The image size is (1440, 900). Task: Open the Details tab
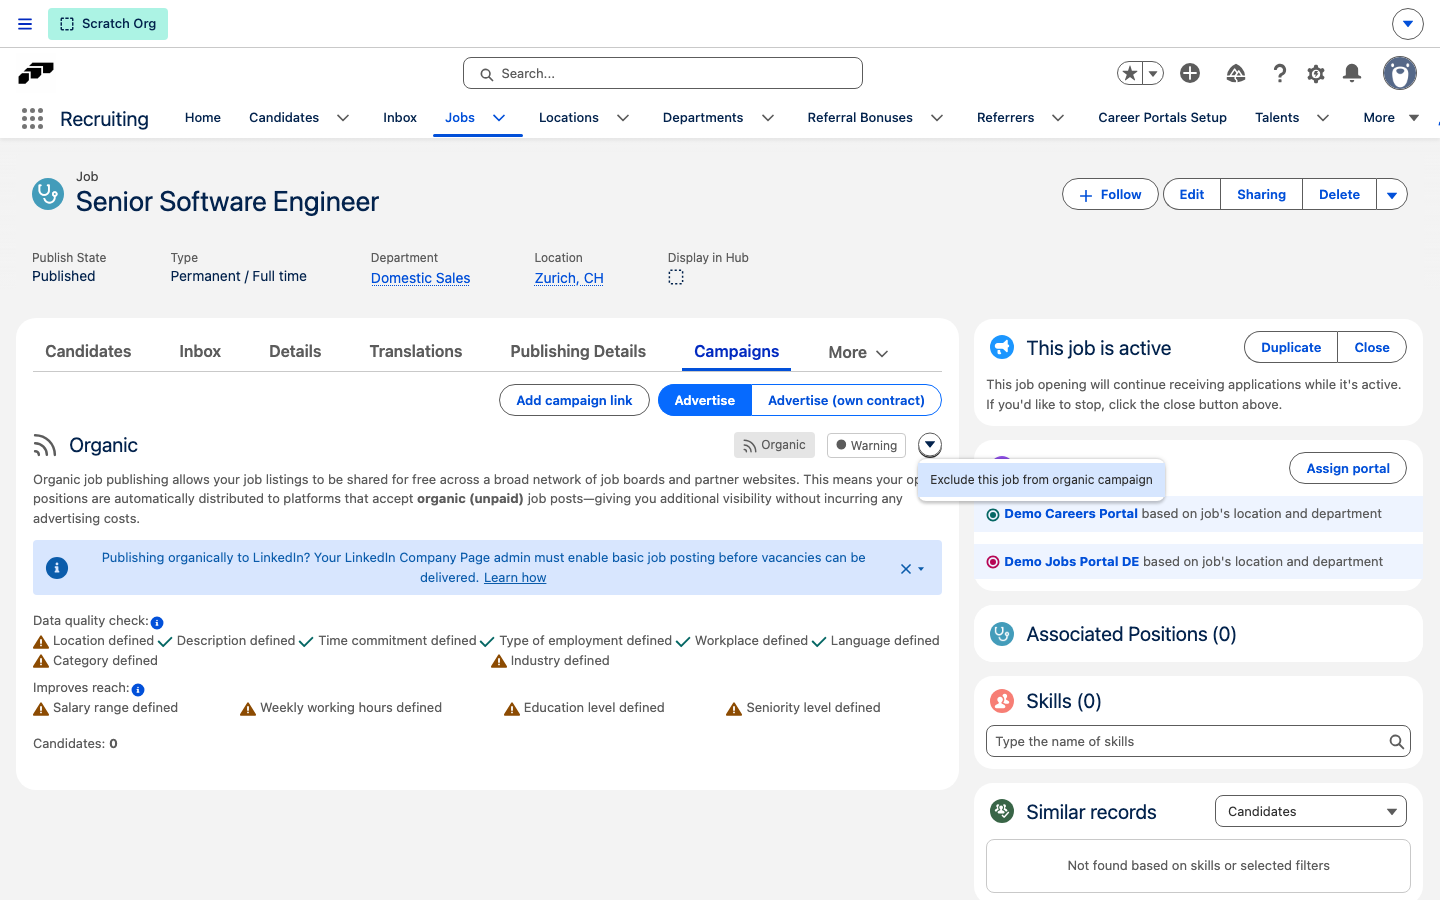[x=295, y=351]
